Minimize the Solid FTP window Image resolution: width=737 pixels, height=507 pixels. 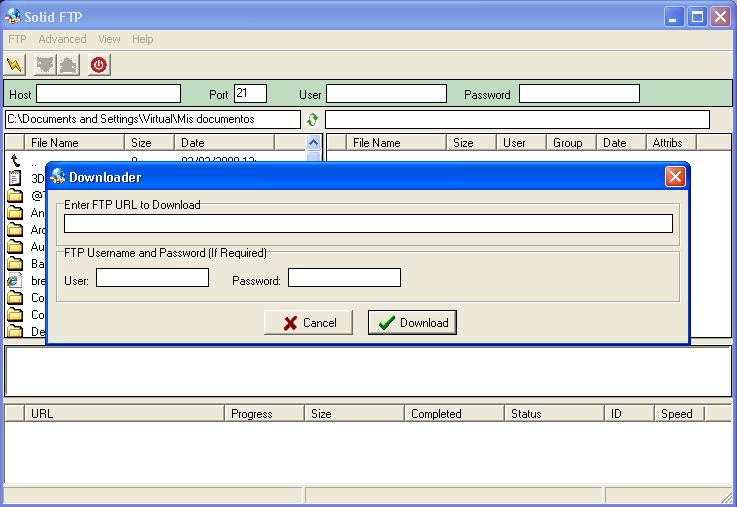674,17
